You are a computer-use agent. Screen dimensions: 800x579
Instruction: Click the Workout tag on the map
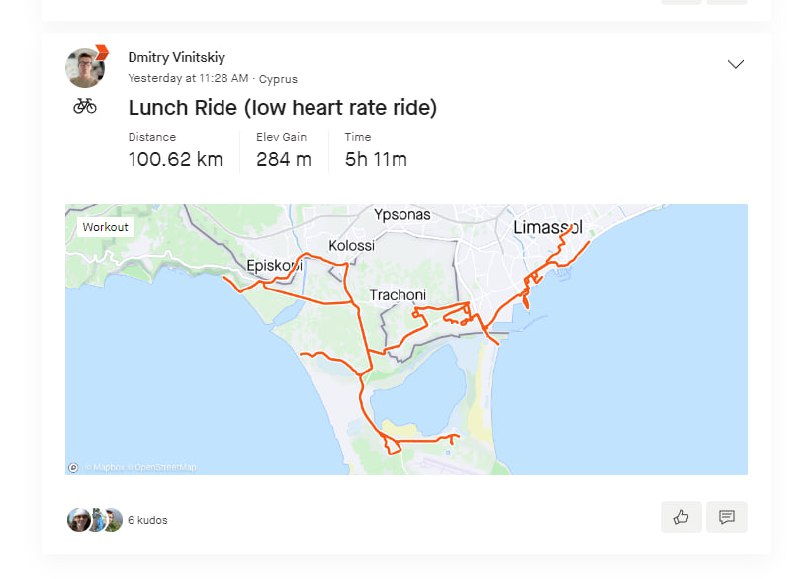click(x=105, y=227)
